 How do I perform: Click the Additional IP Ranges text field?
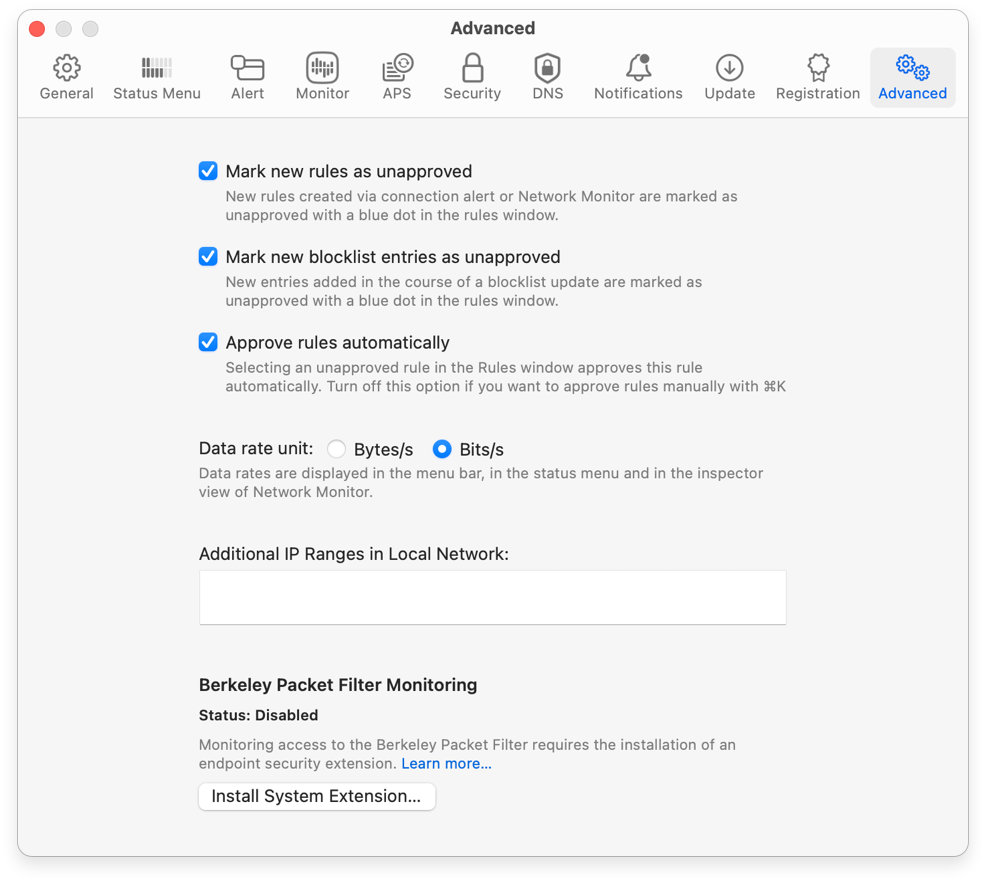(492, 597)
